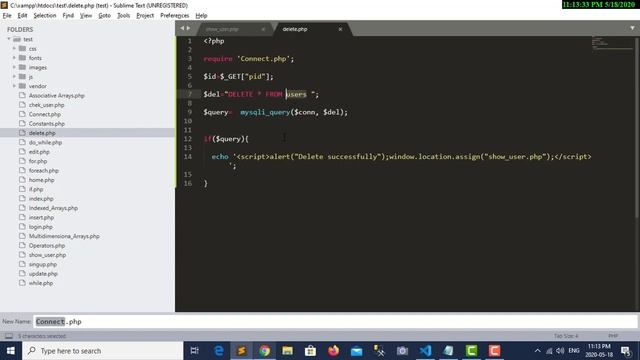Close the show_user.php tab
Screen dimensions: 640x360
tap(263, 29)
